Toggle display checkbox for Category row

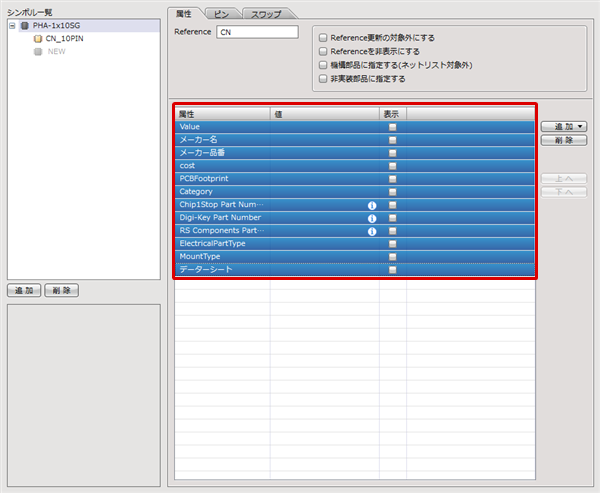[x=393, y=192]
